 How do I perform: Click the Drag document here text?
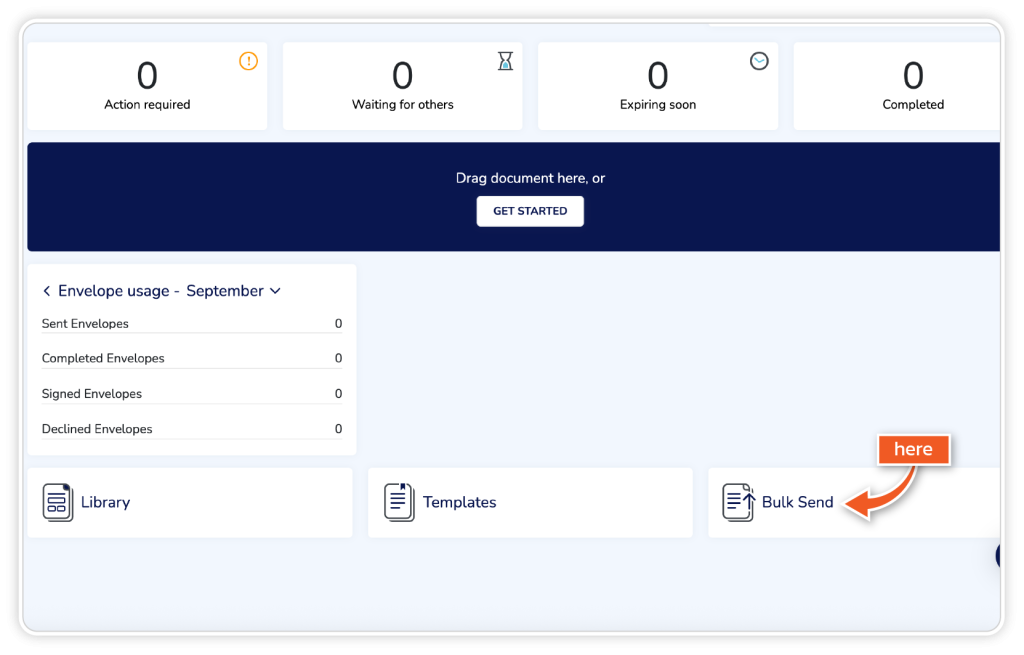(530, 178)
